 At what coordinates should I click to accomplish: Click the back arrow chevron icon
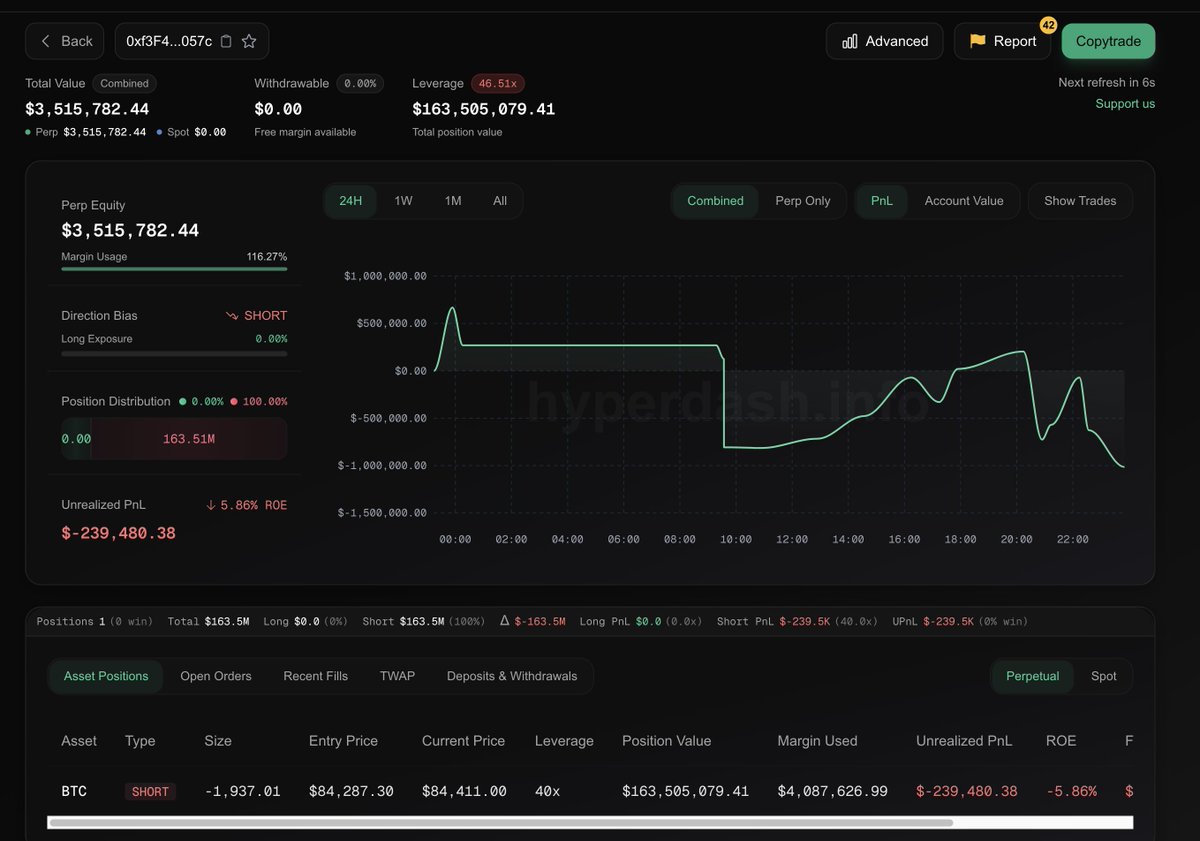45,41
